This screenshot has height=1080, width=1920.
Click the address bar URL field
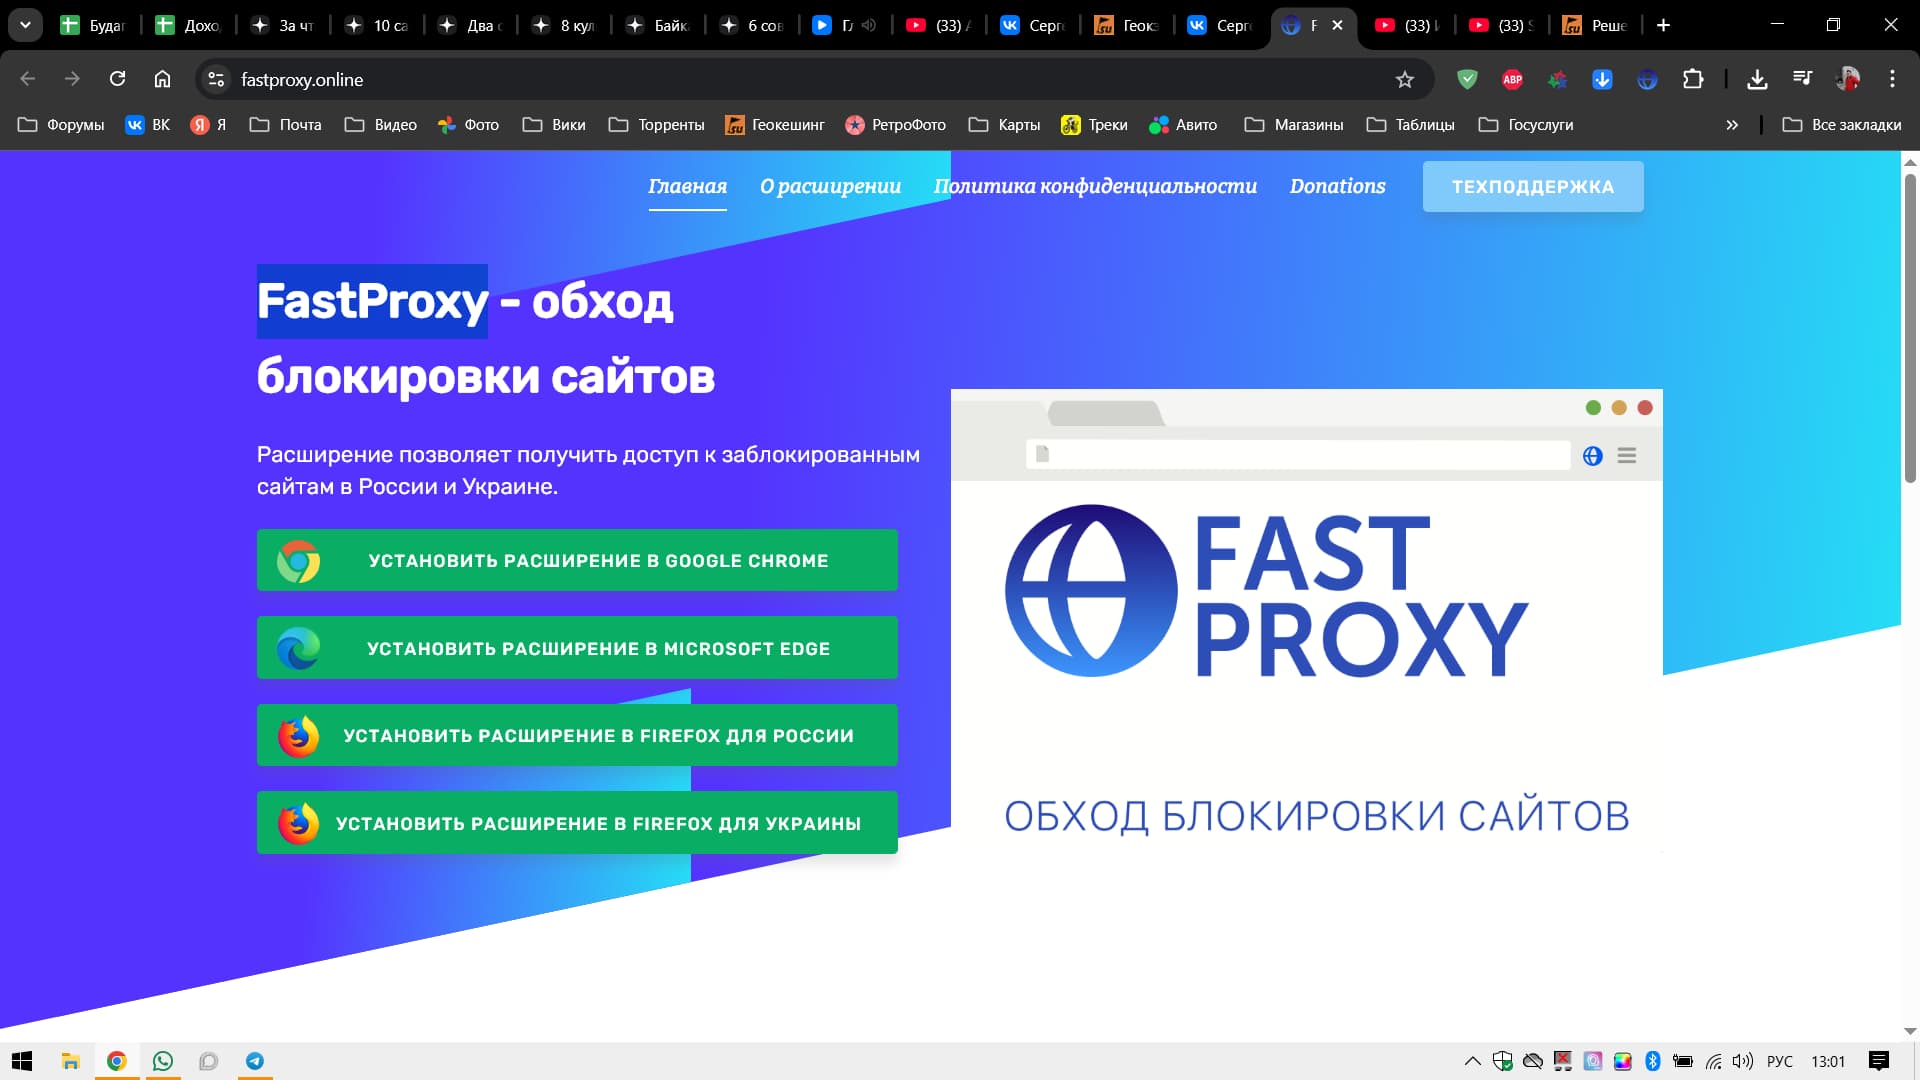click(700, 79)
